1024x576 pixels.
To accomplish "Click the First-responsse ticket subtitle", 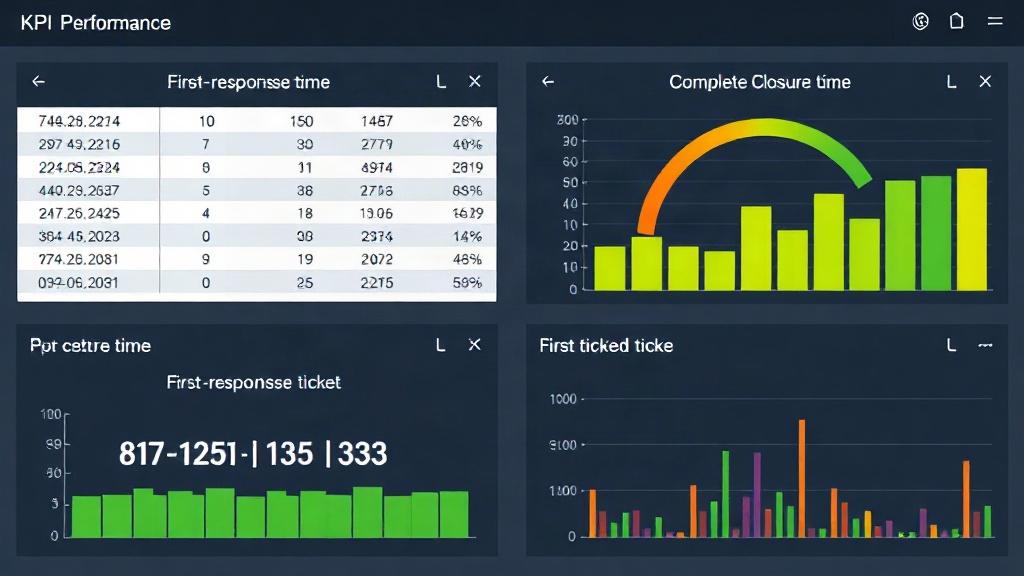I will click(x=253, y=382).
